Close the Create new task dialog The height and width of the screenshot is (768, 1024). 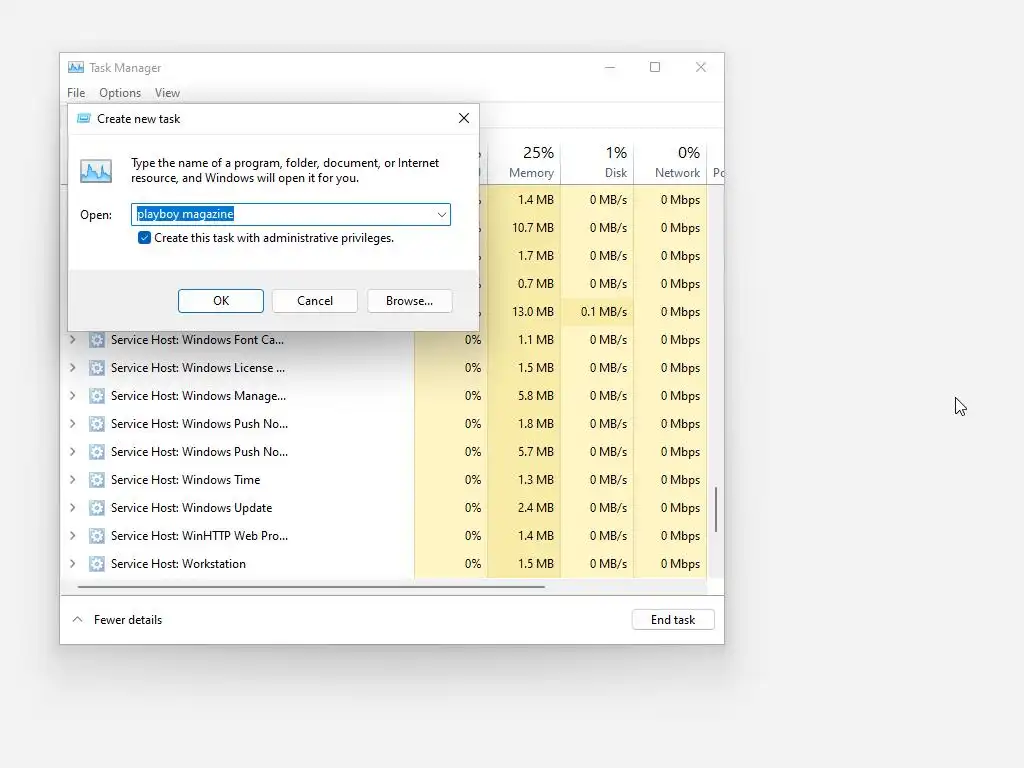click(464, 118)
